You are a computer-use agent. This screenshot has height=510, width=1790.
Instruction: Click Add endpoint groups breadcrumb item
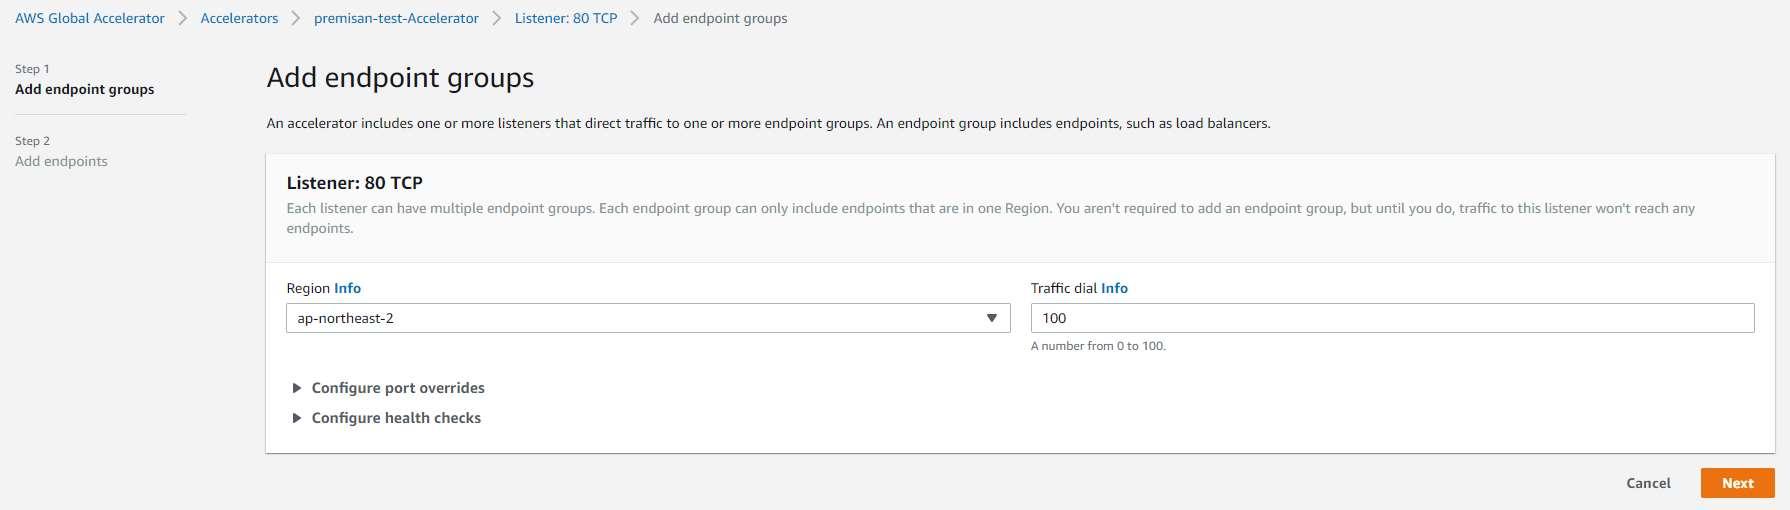tap(720, 19)
